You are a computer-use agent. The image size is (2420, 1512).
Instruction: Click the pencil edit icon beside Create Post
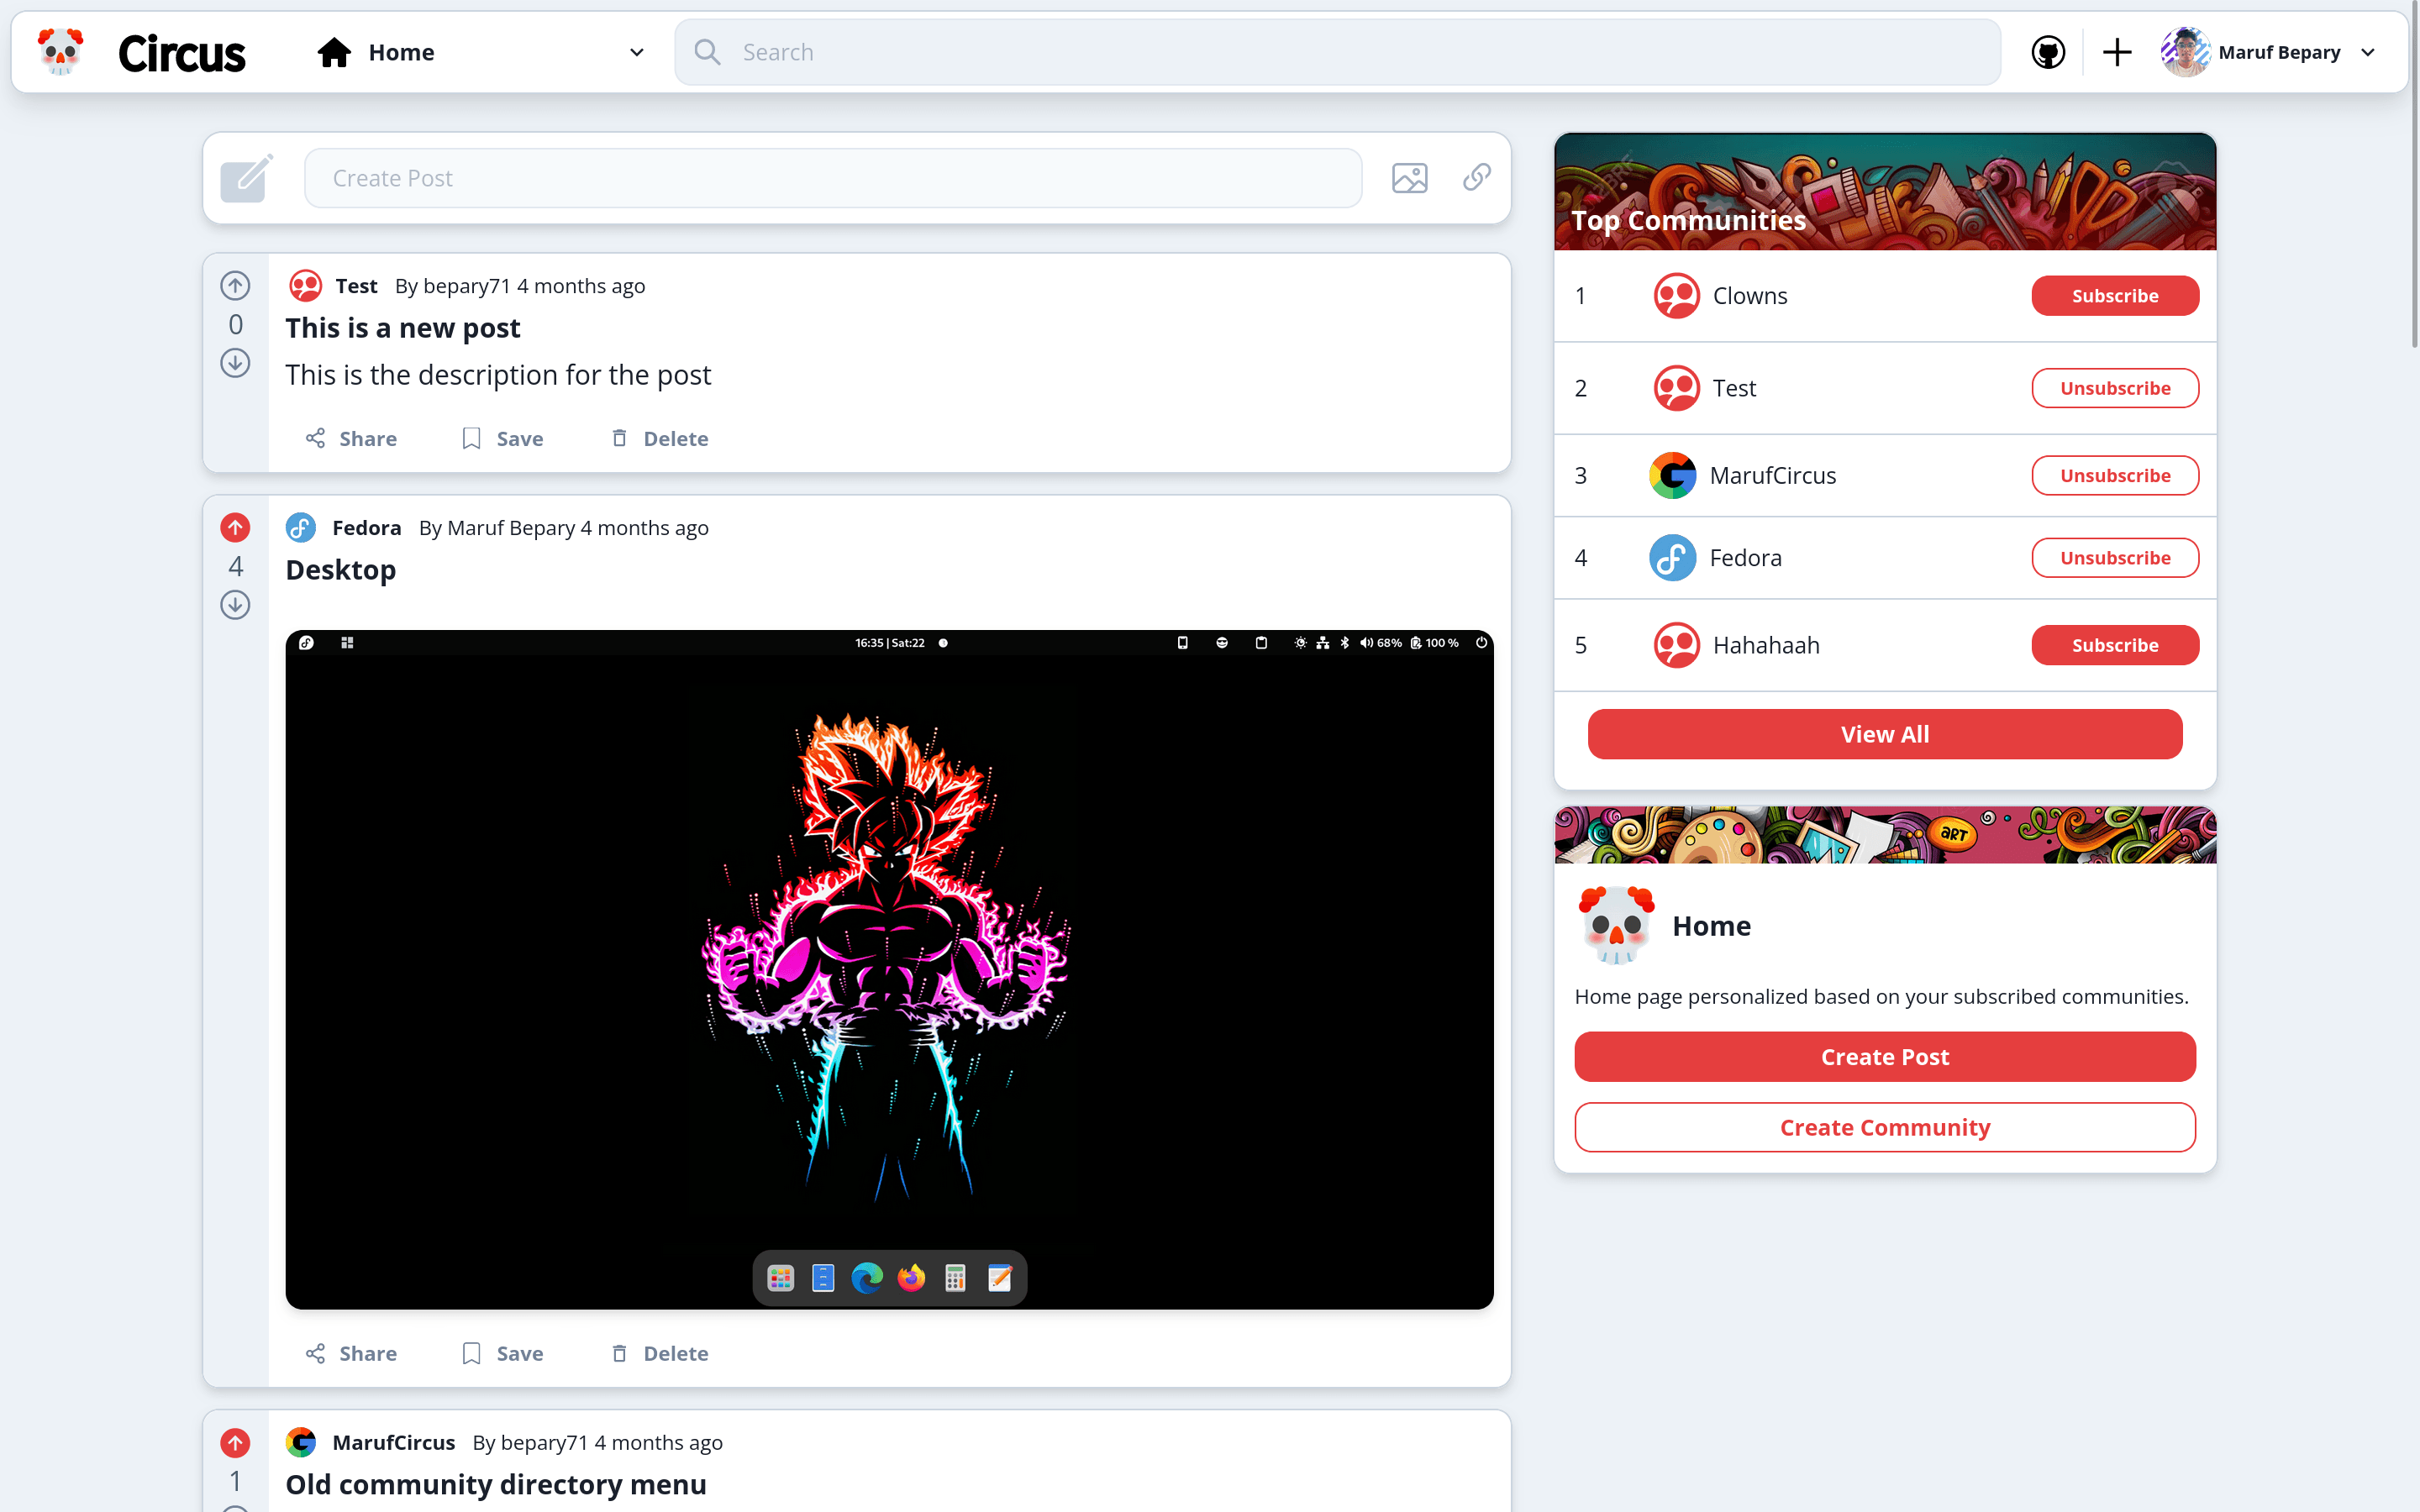(247, 178)
